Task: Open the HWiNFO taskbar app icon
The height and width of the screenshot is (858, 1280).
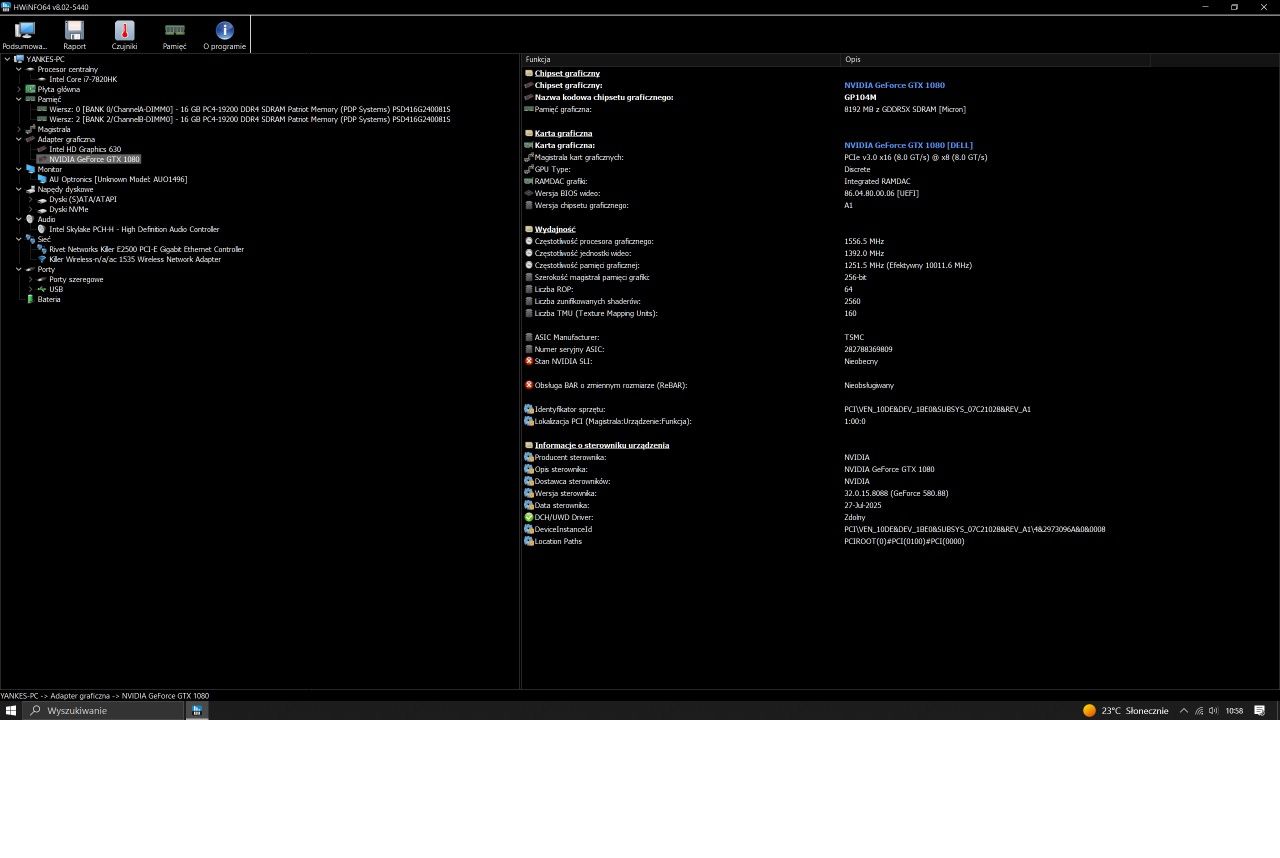Action: pyautogui.click(x=197, y=710)
